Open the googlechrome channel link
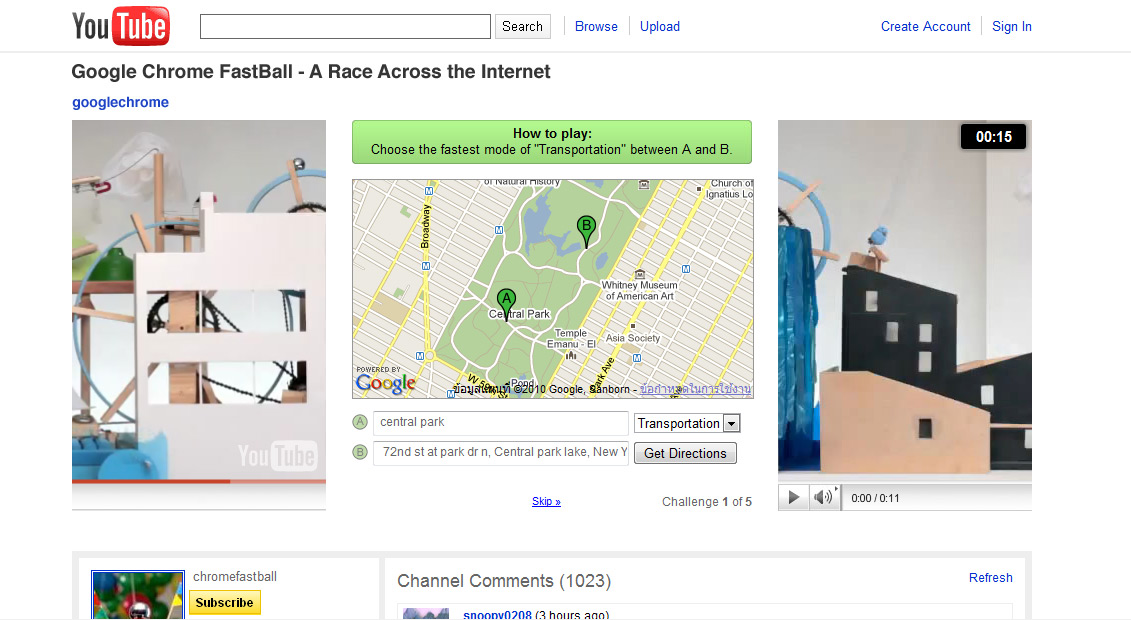 (x=120, y=102)
